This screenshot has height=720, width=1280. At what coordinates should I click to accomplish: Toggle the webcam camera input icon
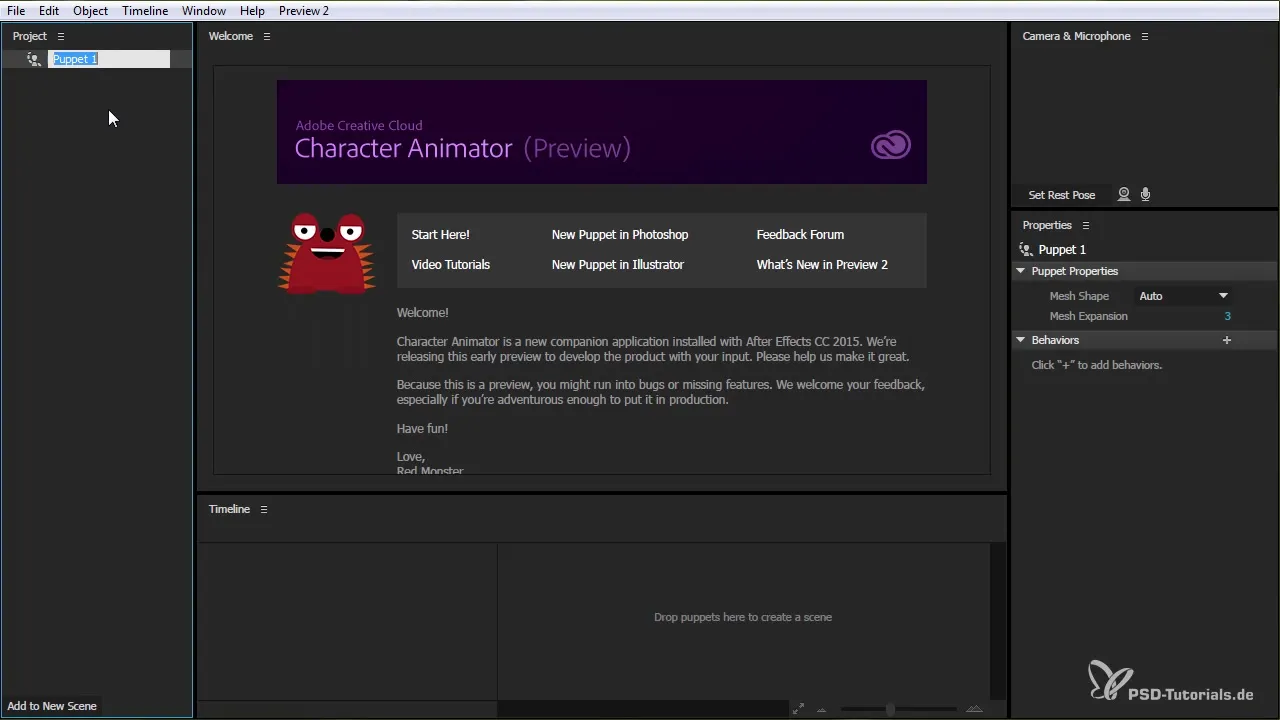(1124, 195)
